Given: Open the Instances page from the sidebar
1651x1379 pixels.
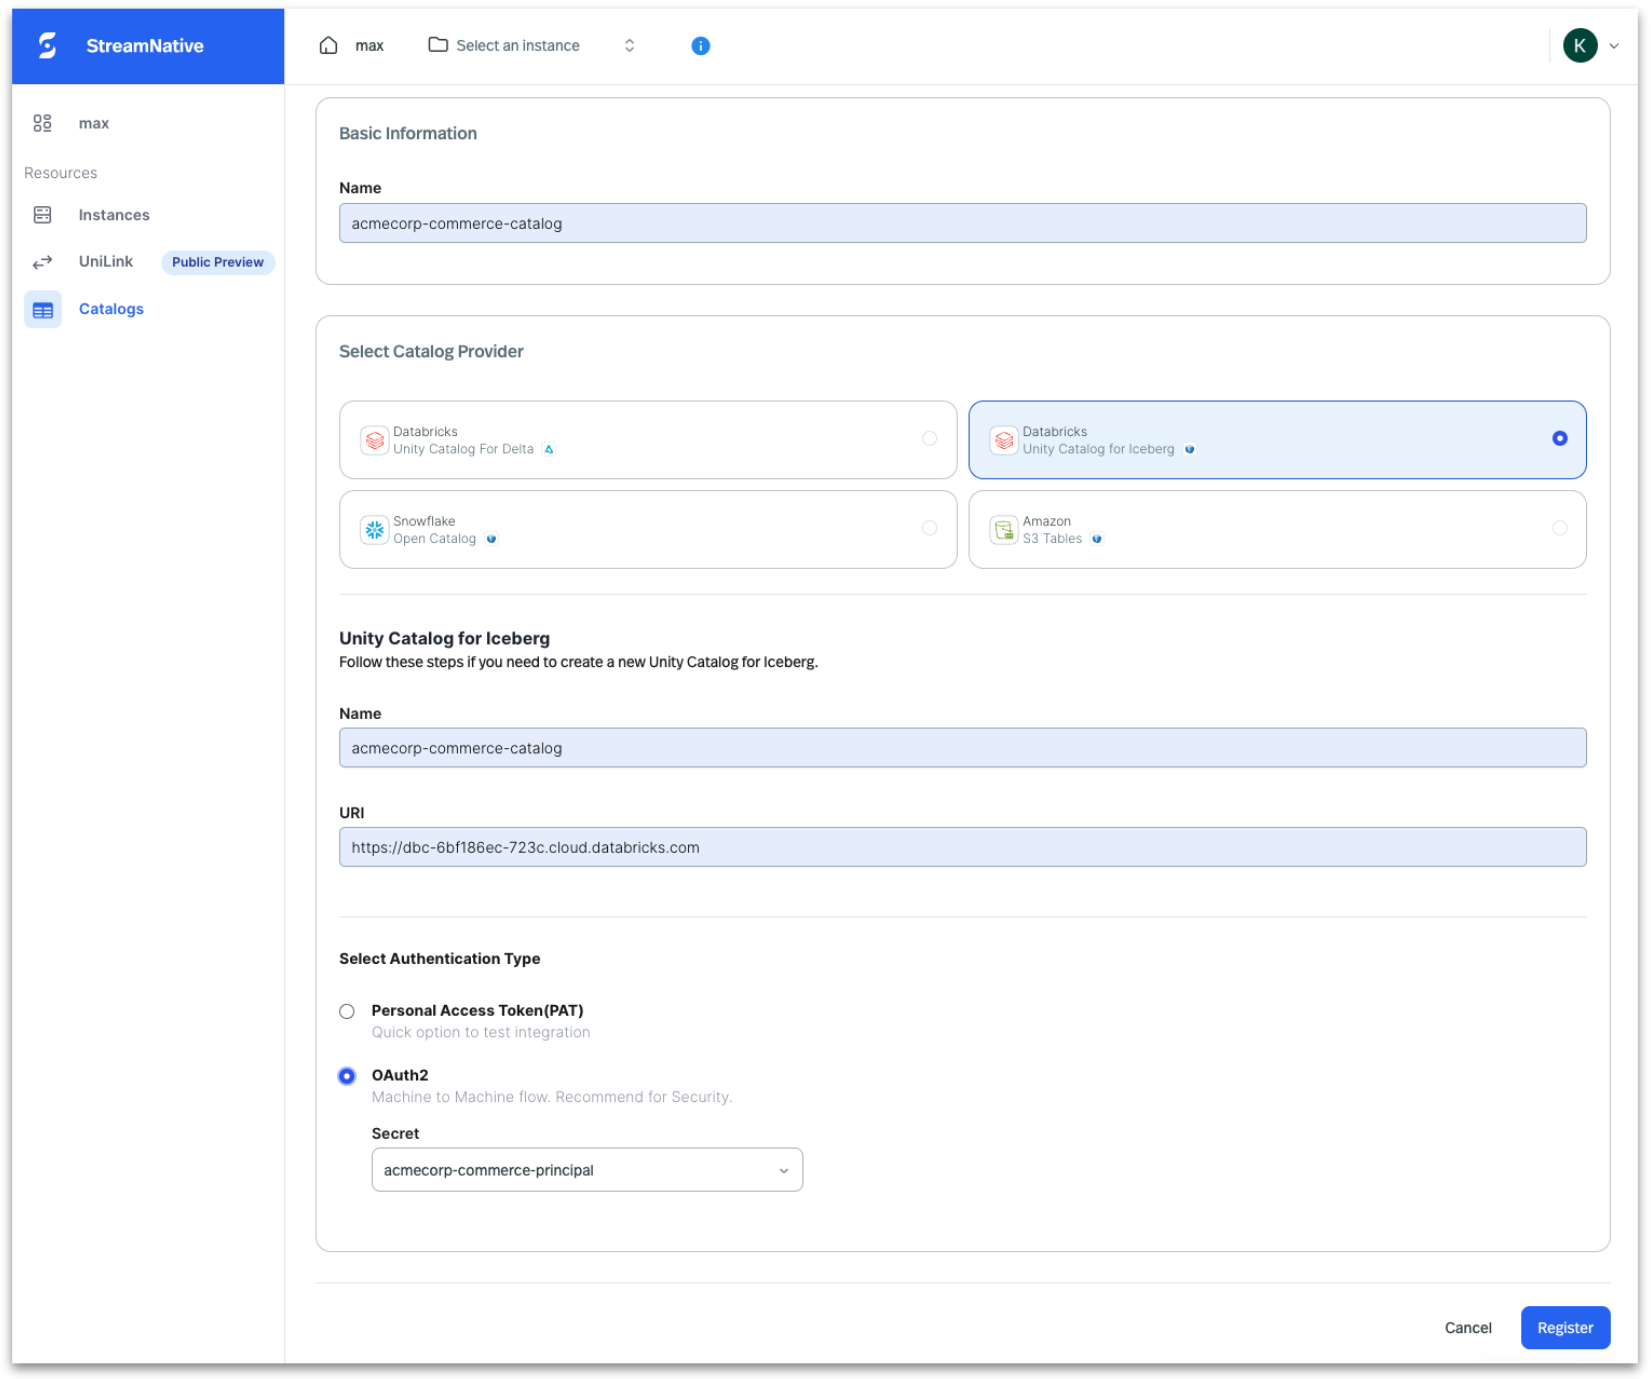Looking at the screenshot, I should (113, 214).
